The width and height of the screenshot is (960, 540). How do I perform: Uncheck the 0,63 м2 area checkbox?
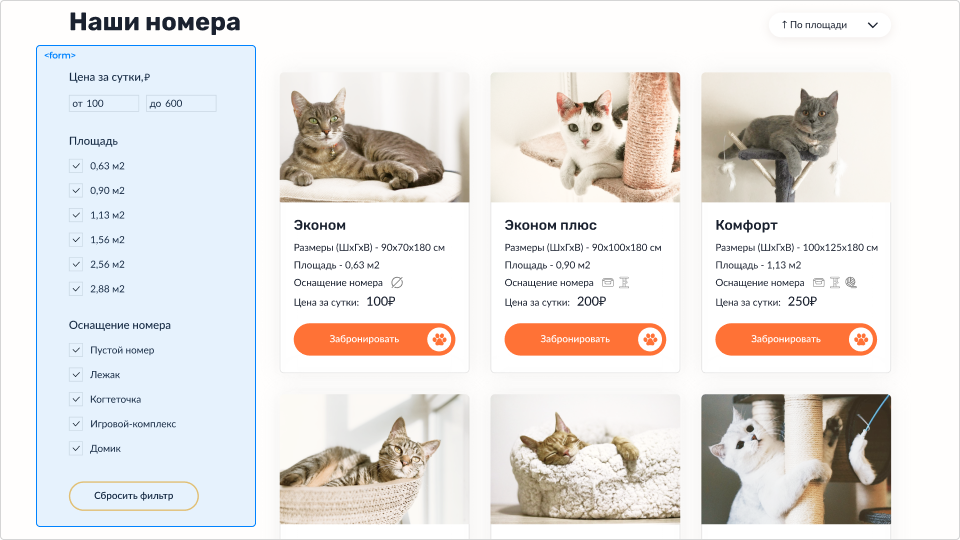(76, 166)
